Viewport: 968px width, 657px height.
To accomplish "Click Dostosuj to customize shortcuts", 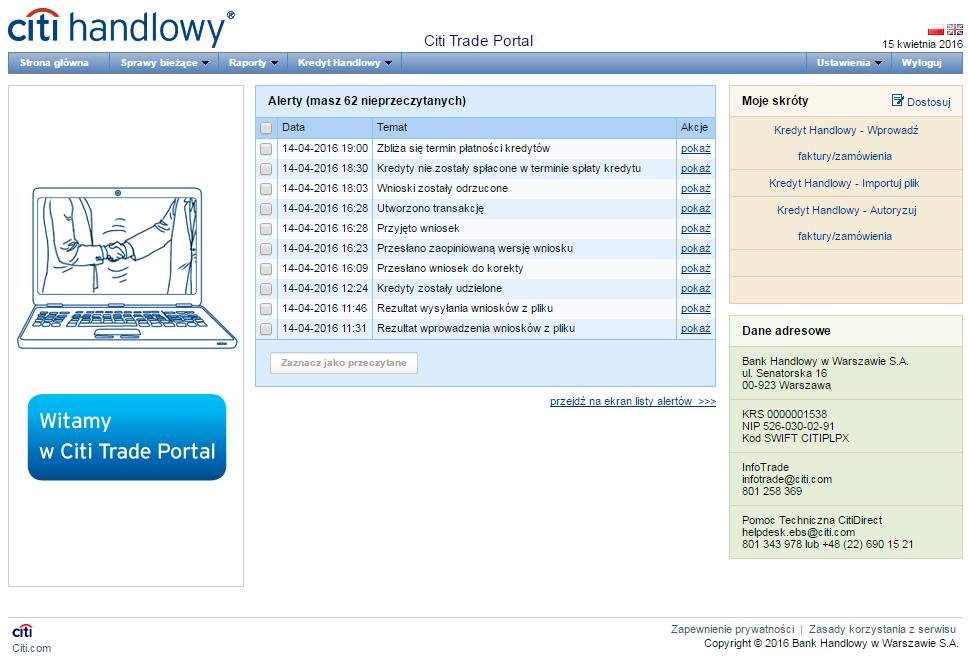I will point(928,102).
